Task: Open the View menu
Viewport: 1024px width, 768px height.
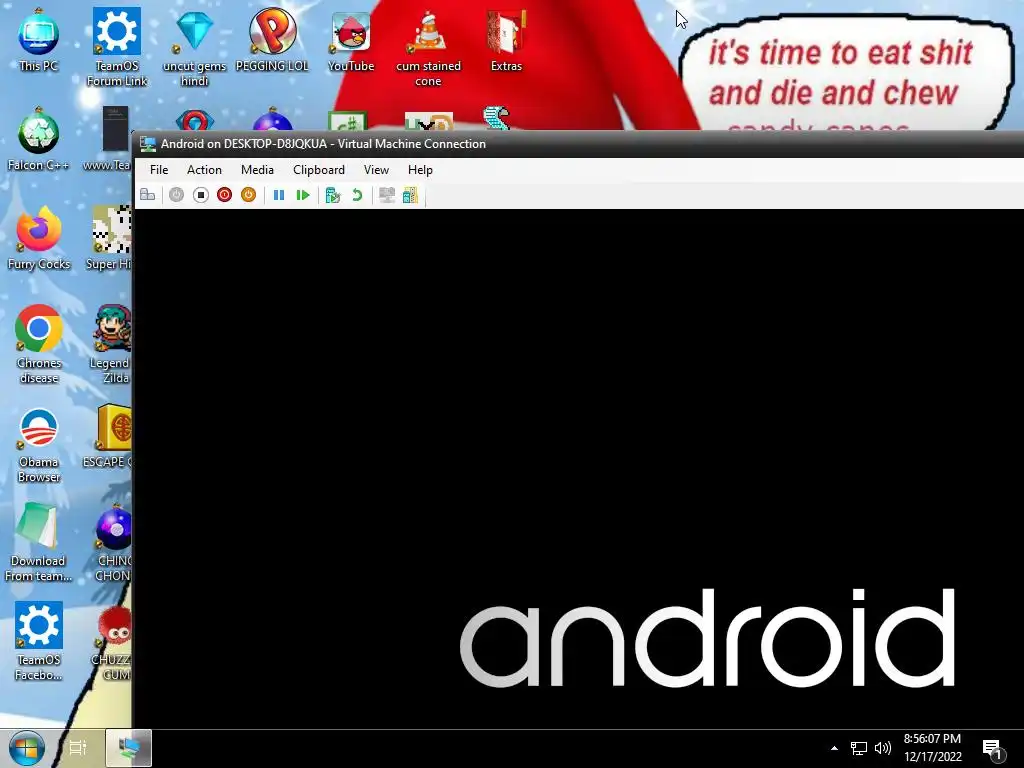Action: pyautogui.click(x=376, y=170)
